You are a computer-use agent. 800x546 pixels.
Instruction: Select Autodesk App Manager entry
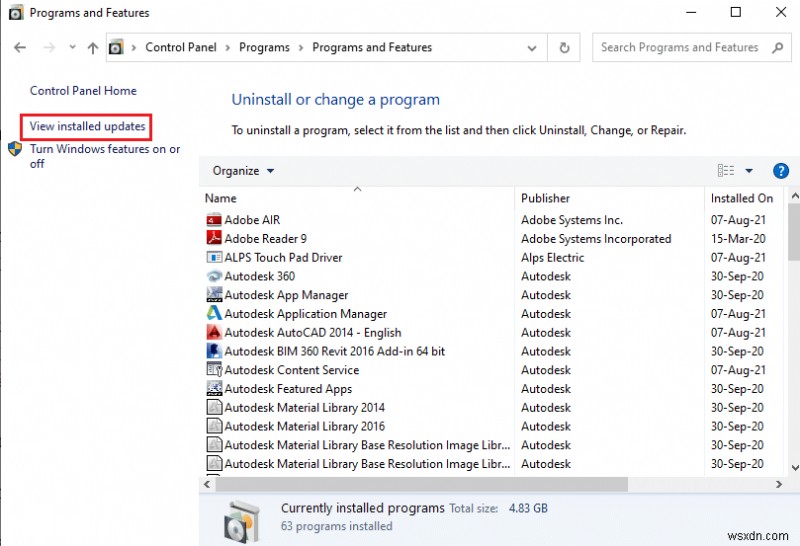286,295
